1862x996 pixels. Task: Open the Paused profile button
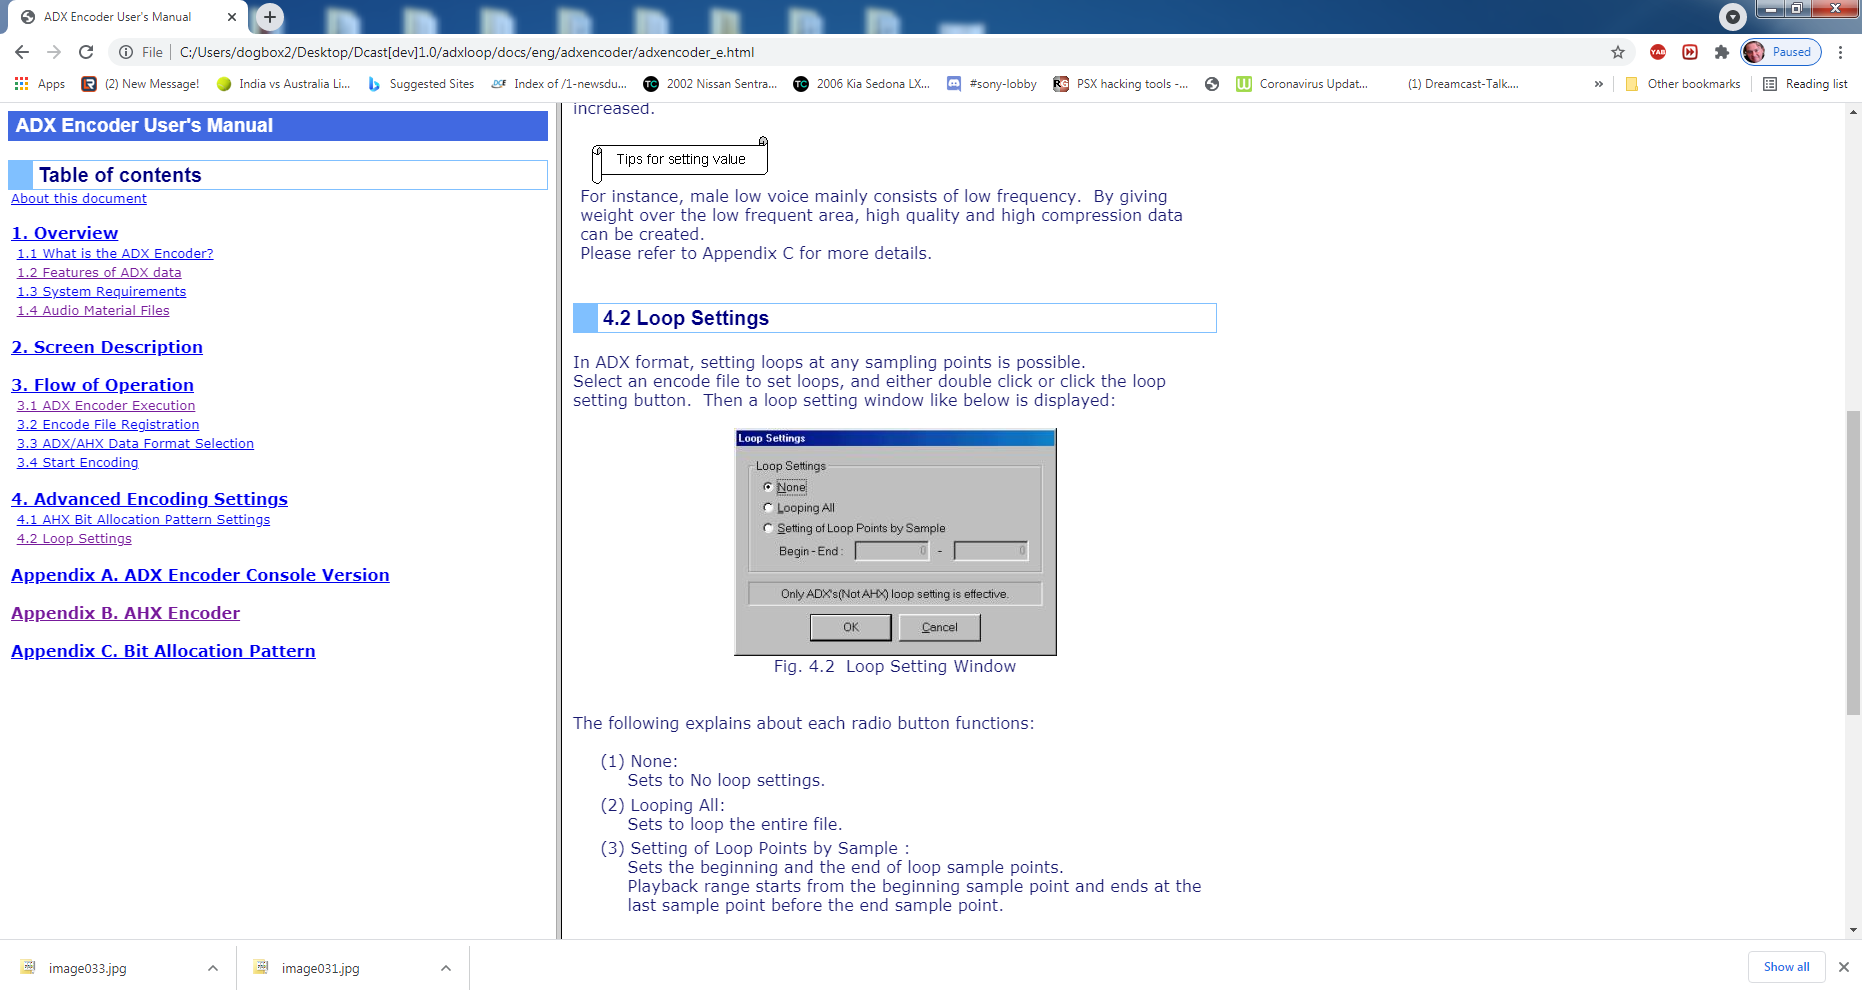1781,52
